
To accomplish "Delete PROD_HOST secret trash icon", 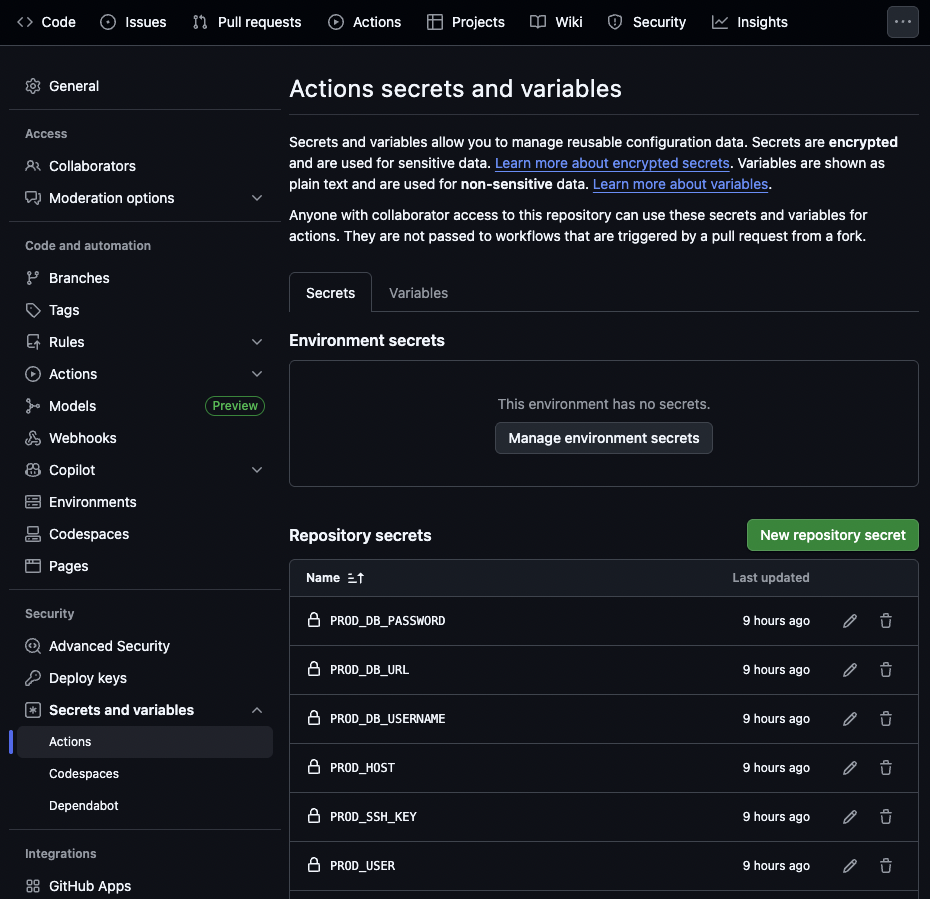I will point(886,768).
